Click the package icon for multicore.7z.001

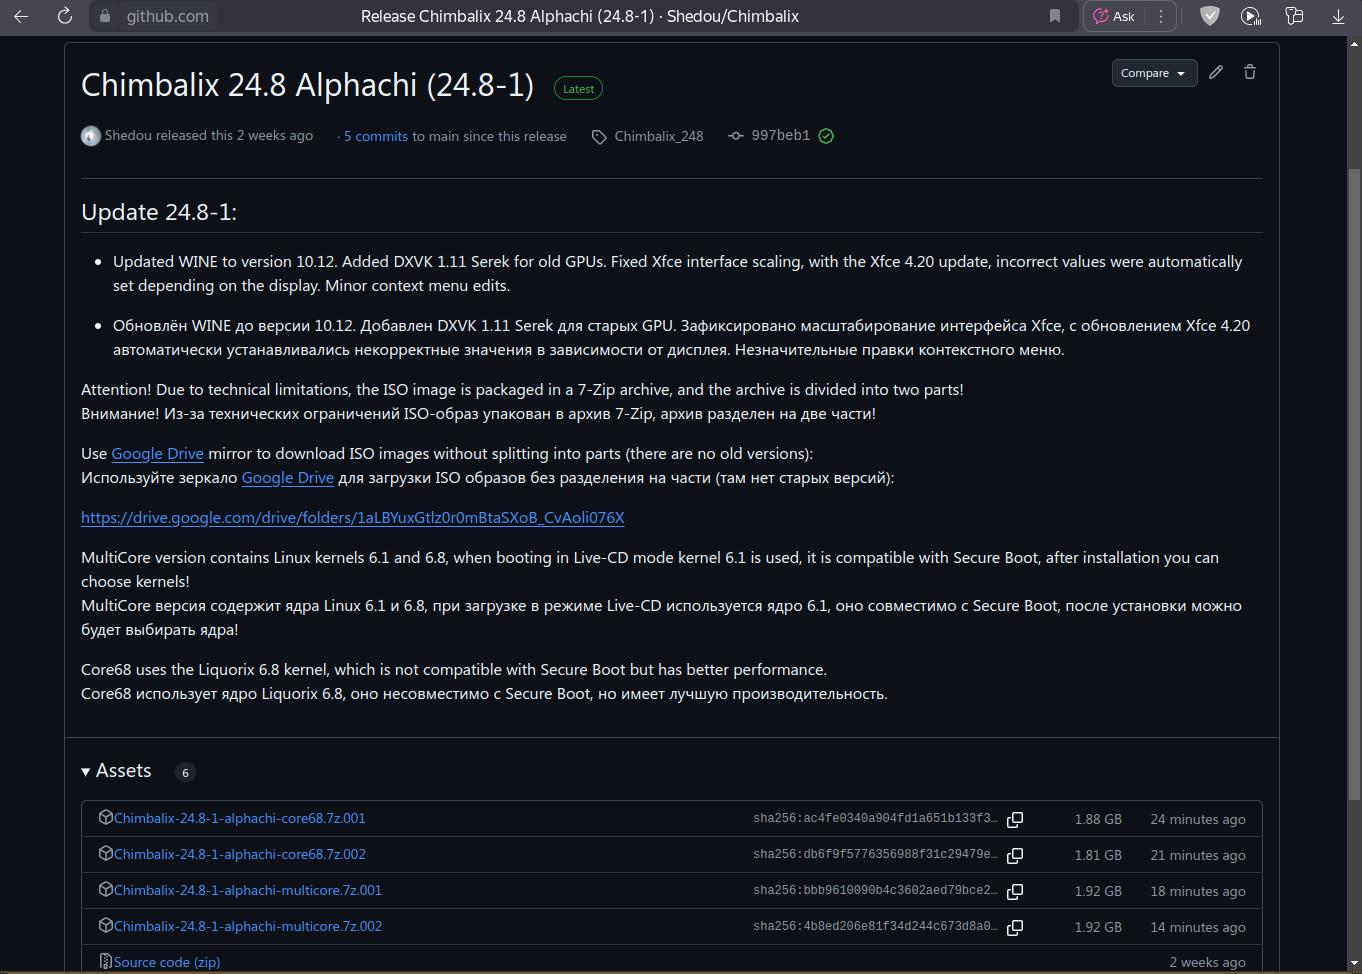105,890
